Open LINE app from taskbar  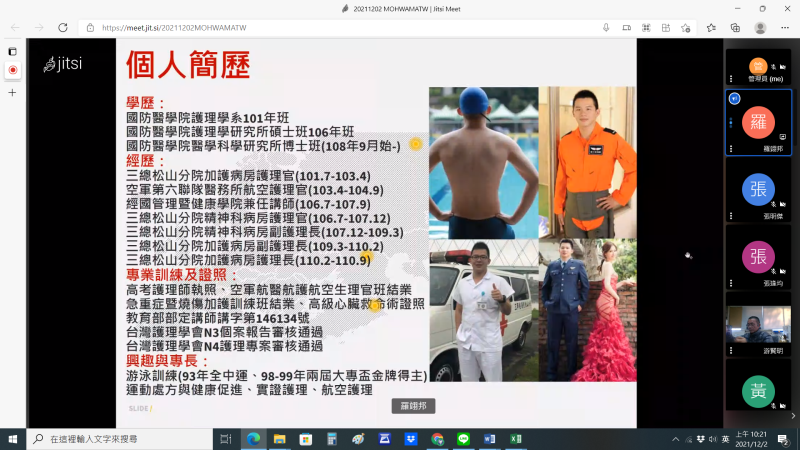coord(464,439)
